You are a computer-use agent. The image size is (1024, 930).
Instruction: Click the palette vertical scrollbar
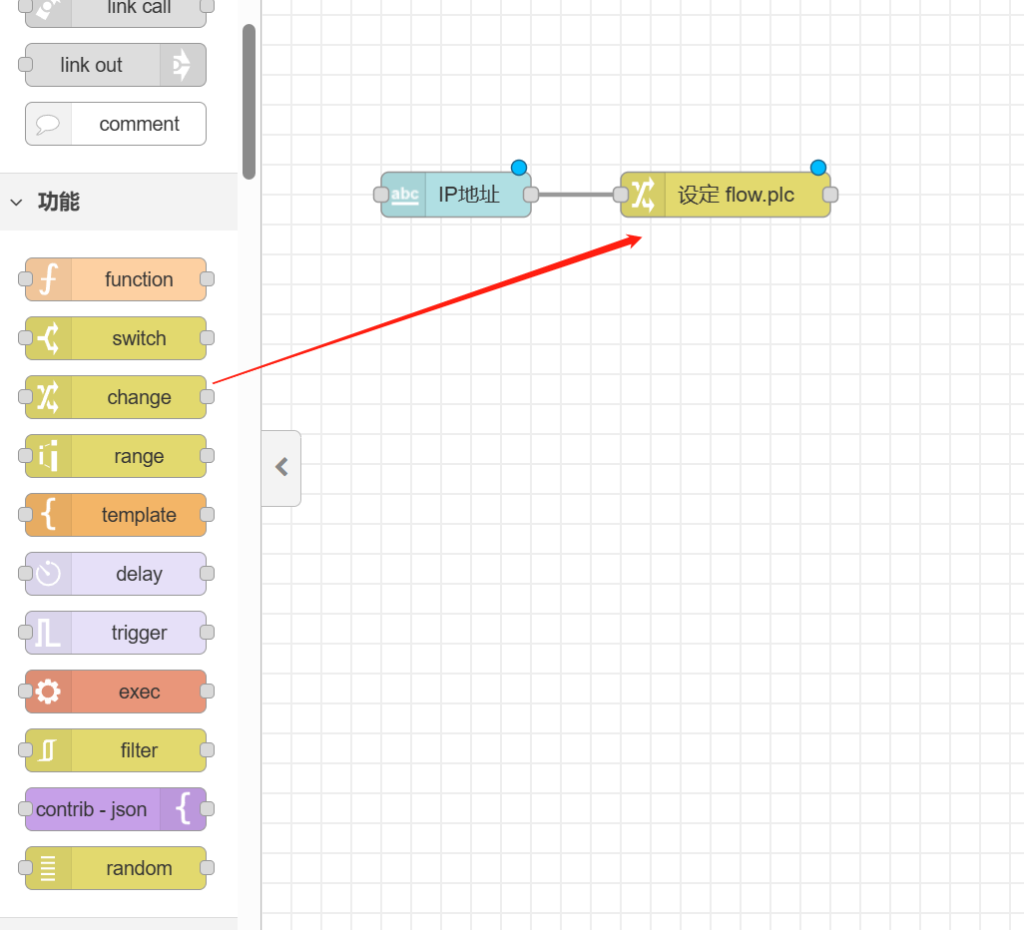coord(248,100)
